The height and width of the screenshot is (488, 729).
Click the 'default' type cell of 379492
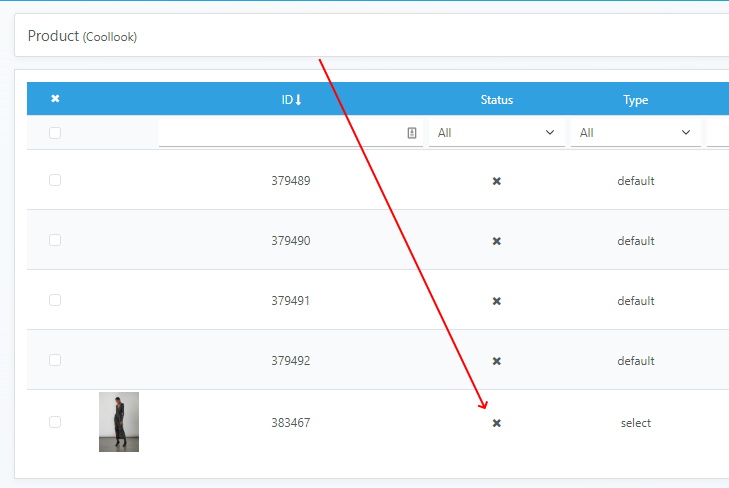pyautogui.click(x=636, y=360)
